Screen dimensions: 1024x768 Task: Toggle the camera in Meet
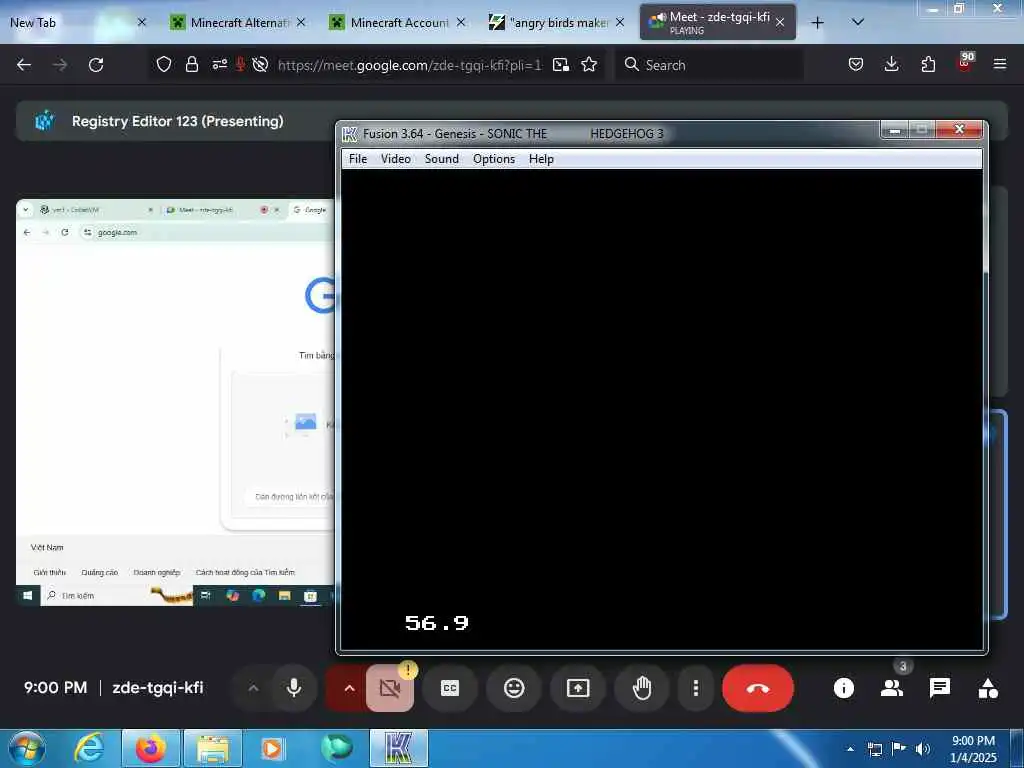390,688
